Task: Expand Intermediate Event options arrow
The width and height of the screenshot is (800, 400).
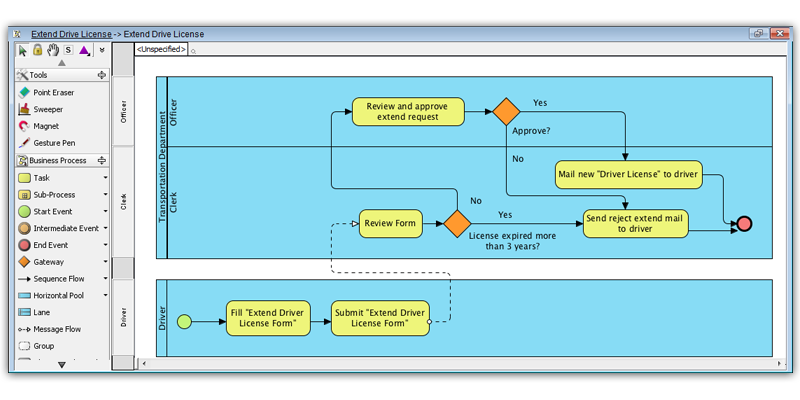Action: [x=105, y=229]
